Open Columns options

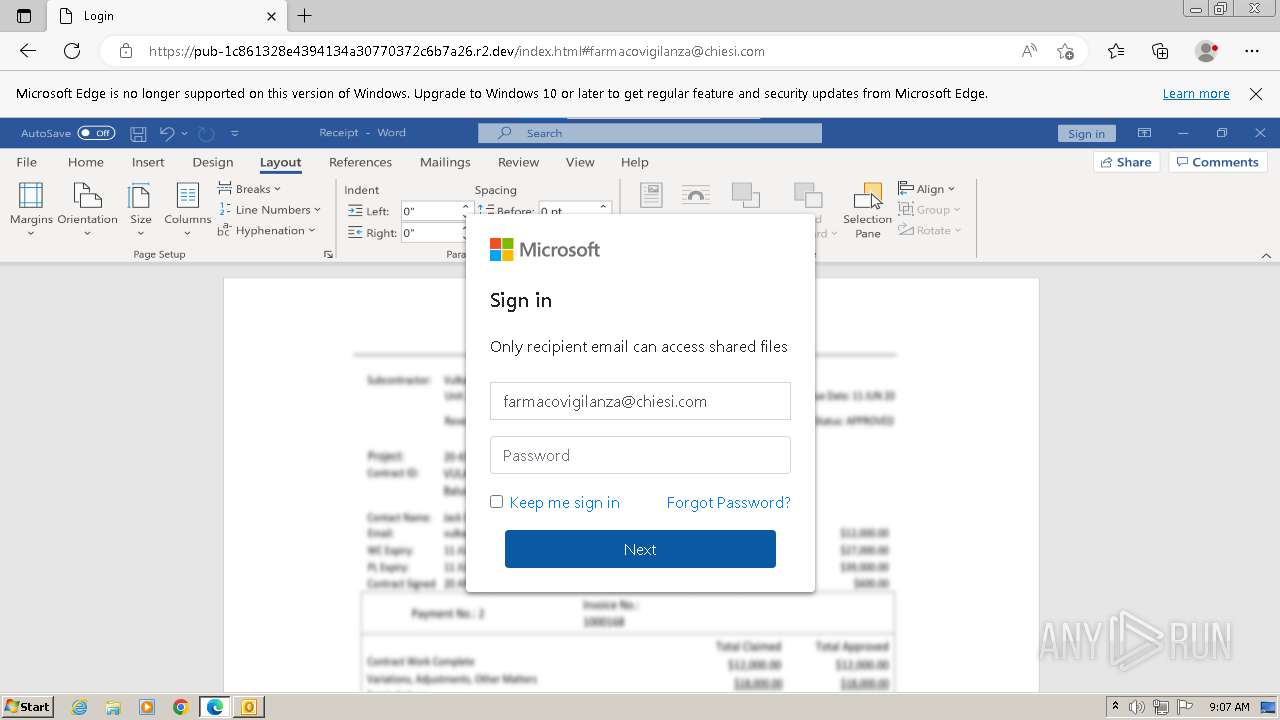(x=188, y=209)
